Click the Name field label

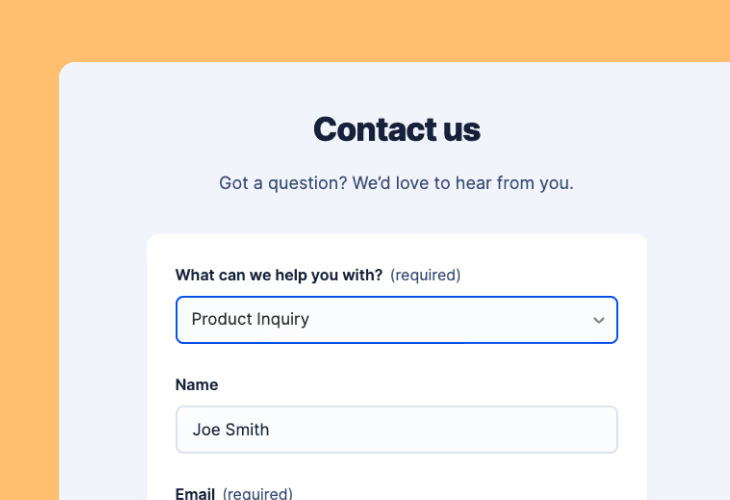click(x=196, y=385)
